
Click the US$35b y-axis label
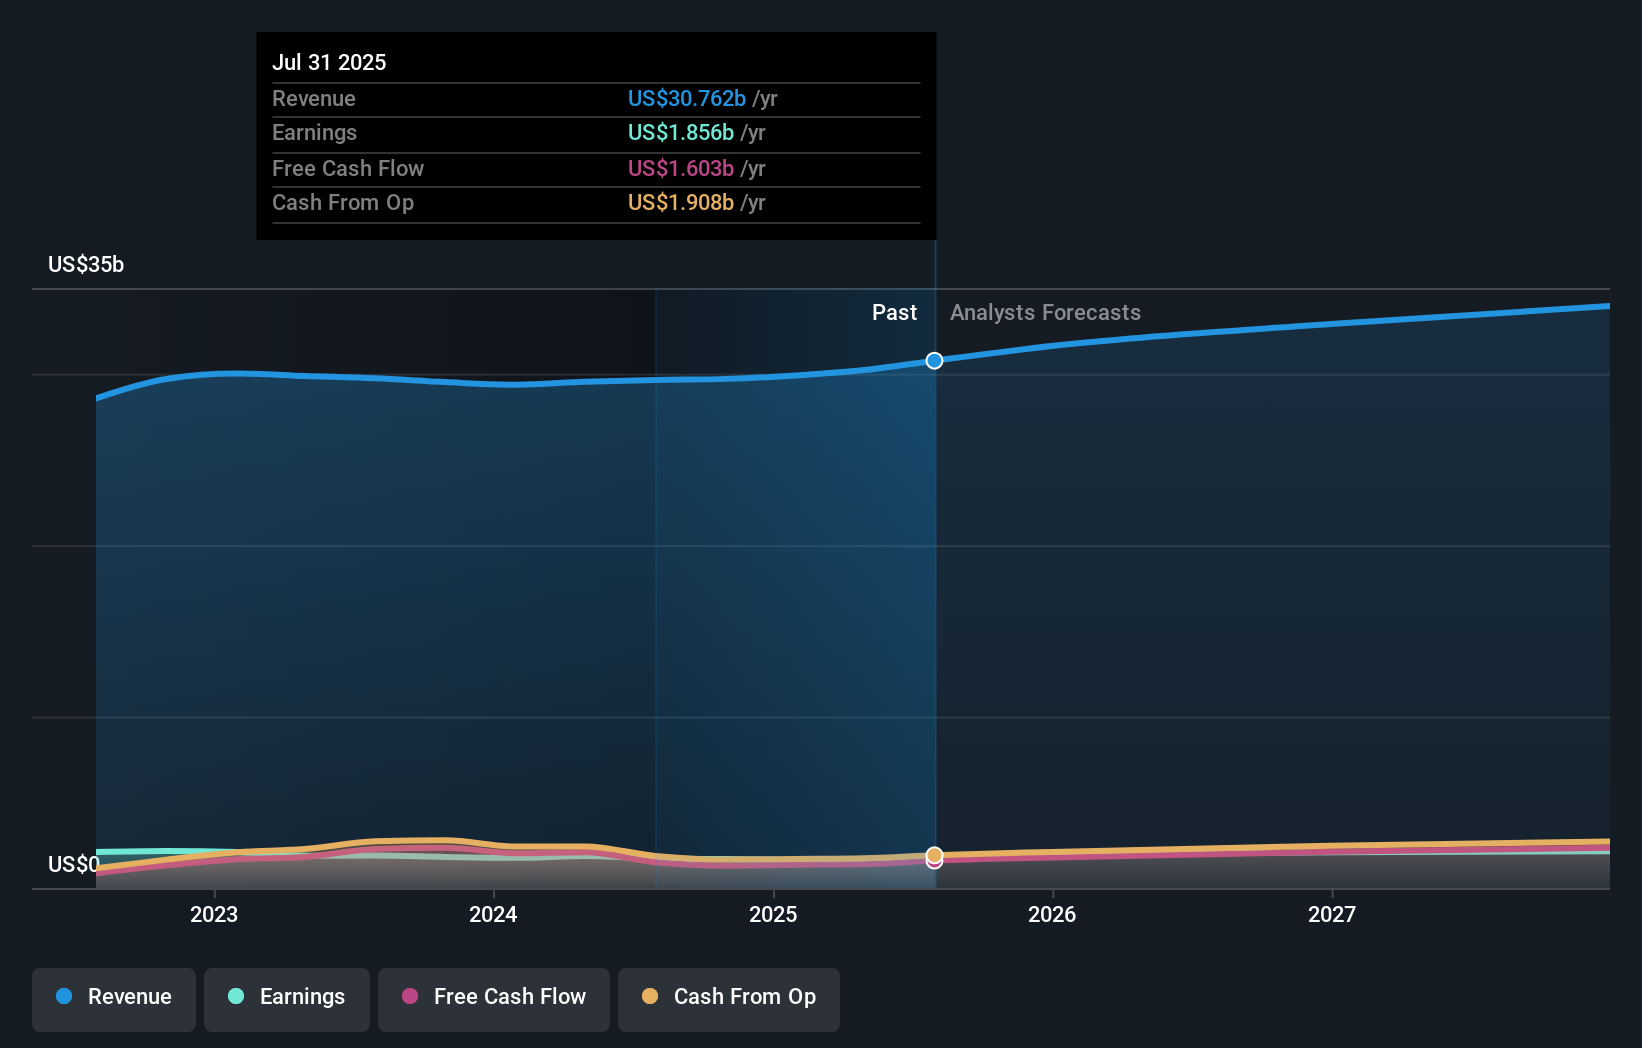[x=86, y=265]
